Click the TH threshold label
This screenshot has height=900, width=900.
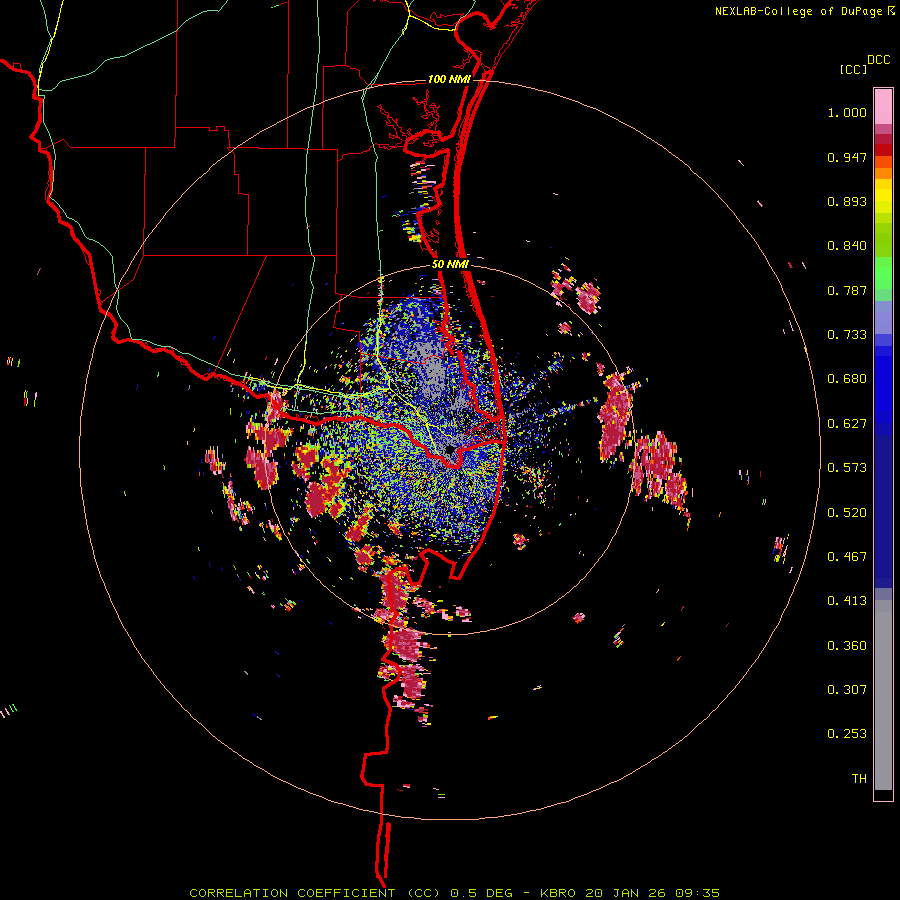[x=859, y=779]
